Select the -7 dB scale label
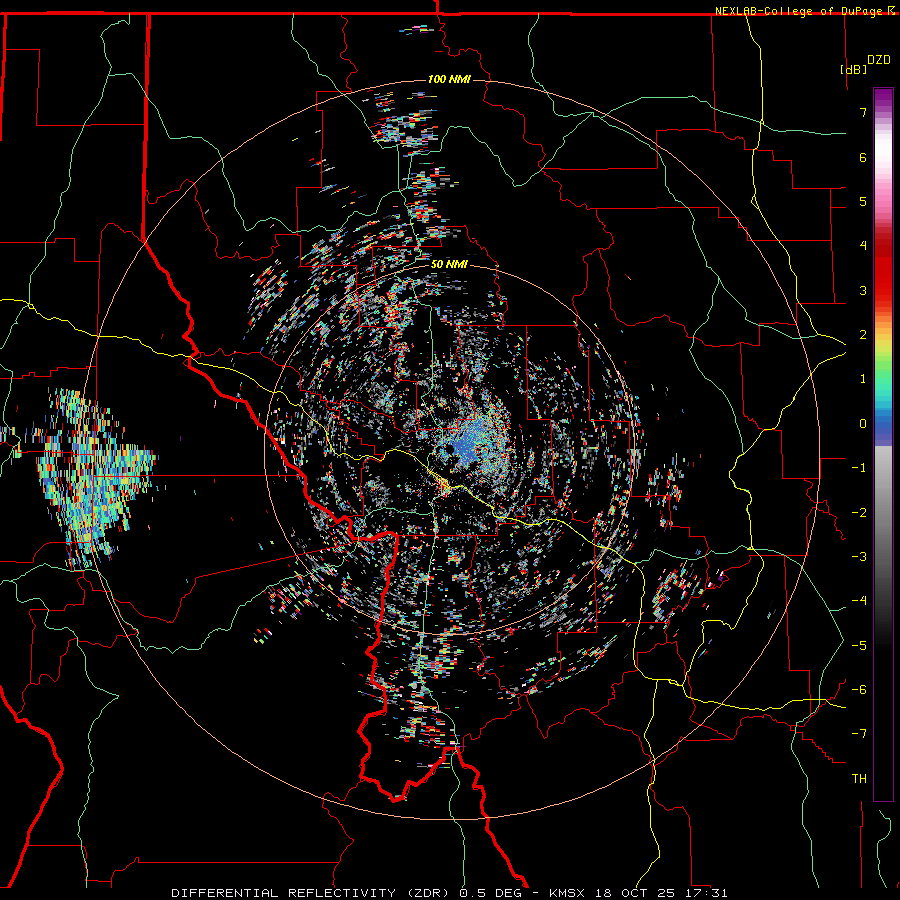Screen dimensions: 900x900 pos(859,734)
